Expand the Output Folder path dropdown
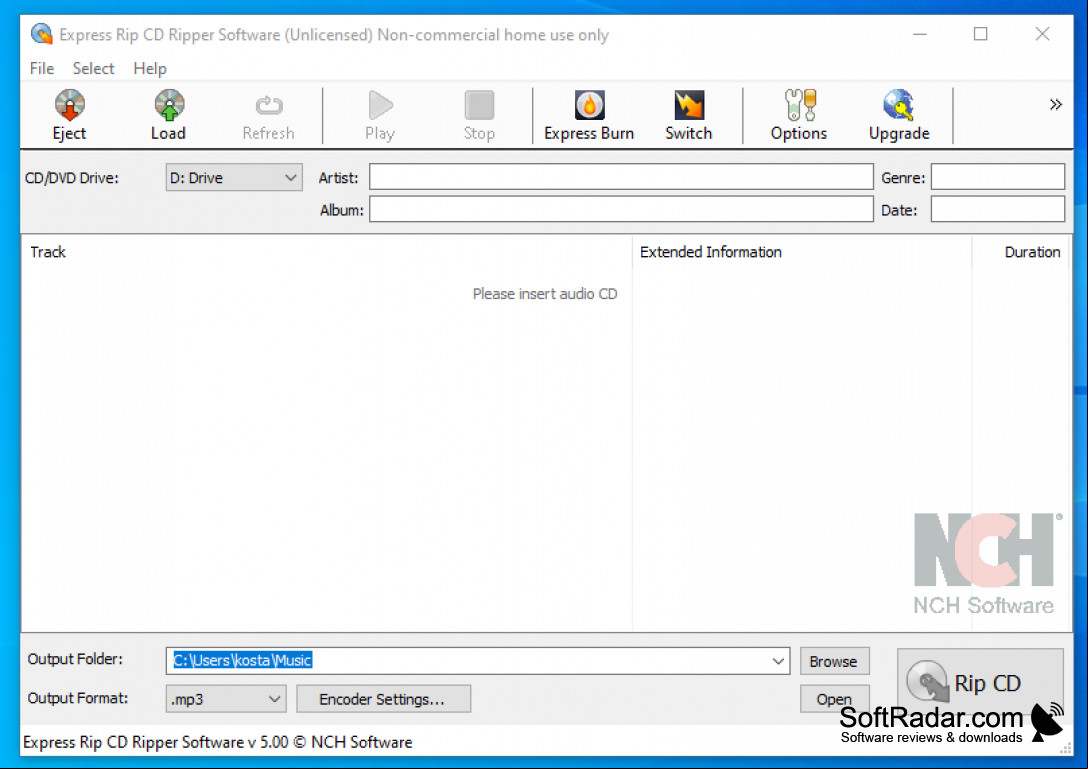 (x=778, y=661)
